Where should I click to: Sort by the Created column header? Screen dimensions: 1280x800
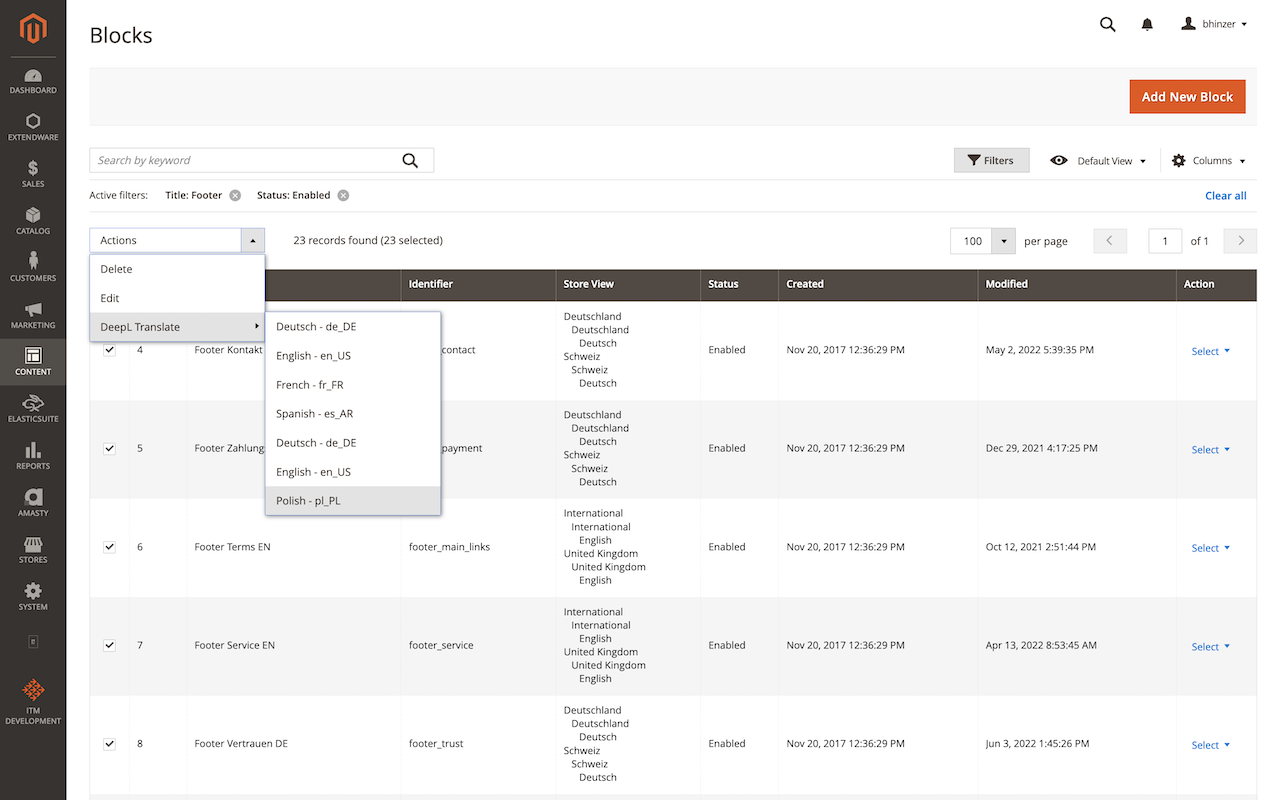(878, 284)
